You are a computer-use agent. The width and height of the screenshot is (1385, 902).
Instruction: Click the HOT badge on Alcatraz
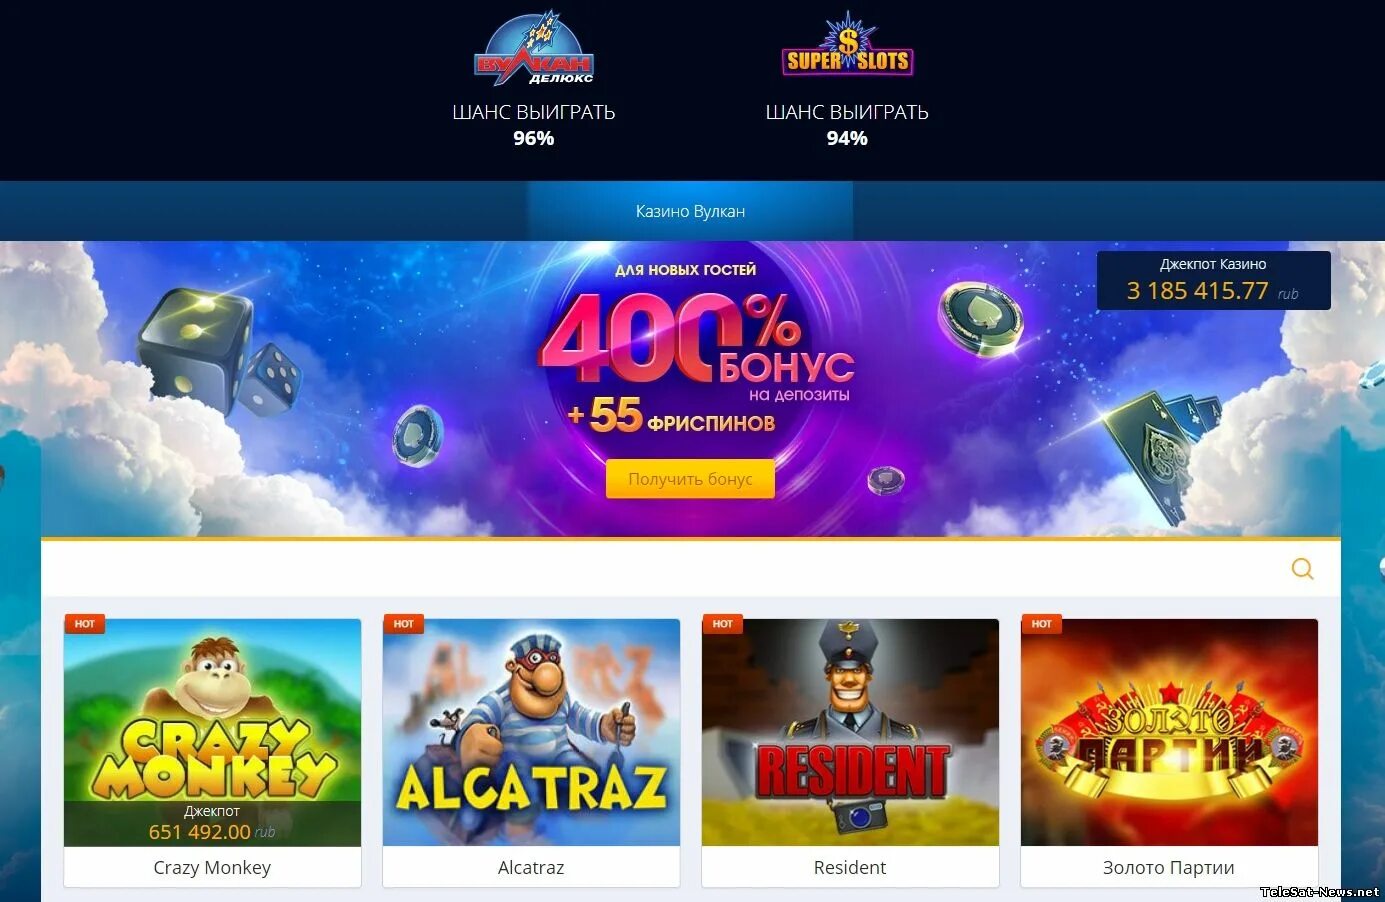(x=403, y=624)
